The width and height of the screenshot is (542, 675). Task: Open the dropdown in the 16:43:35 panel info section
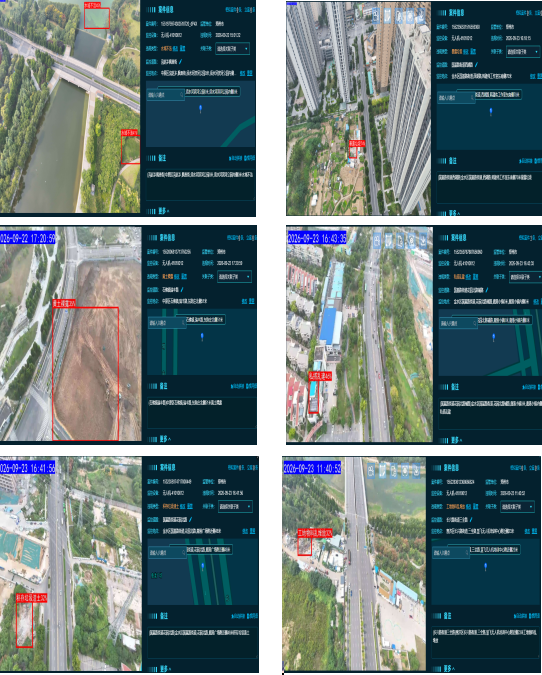click(526, 277)
